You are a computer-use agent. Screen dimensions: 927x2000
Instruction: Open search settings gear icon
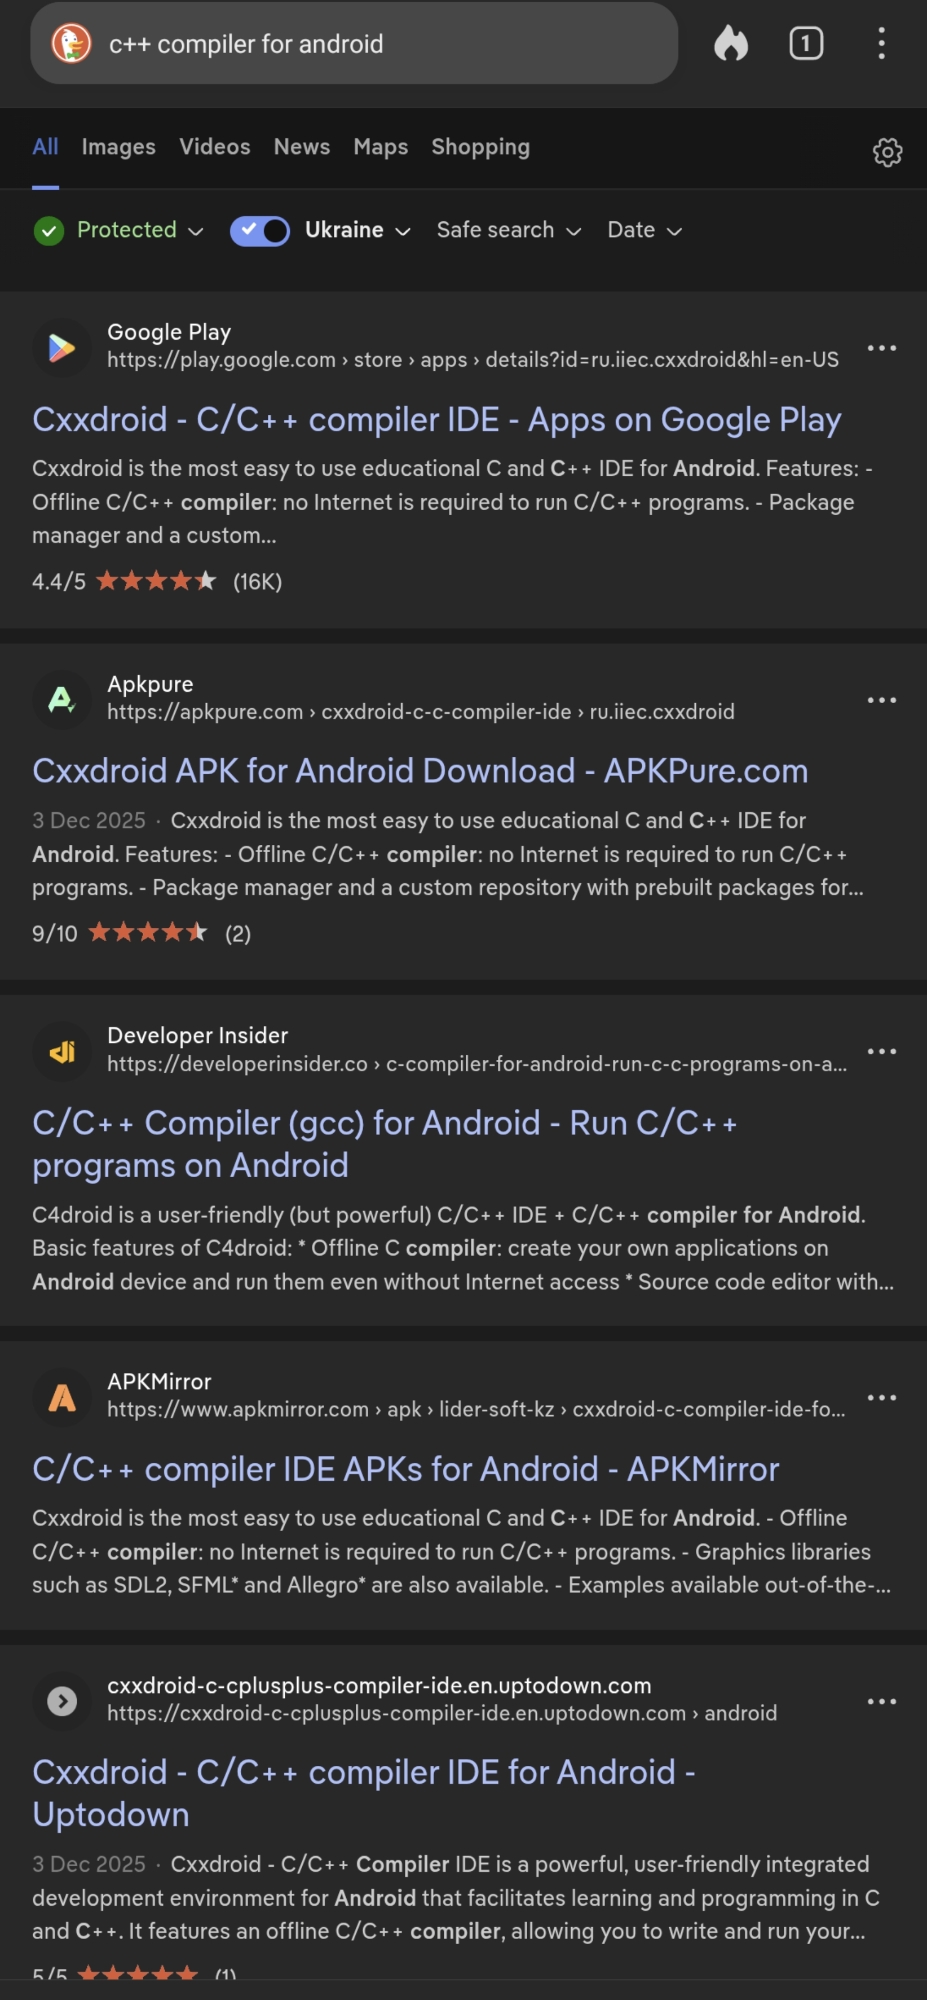point(887,152)
